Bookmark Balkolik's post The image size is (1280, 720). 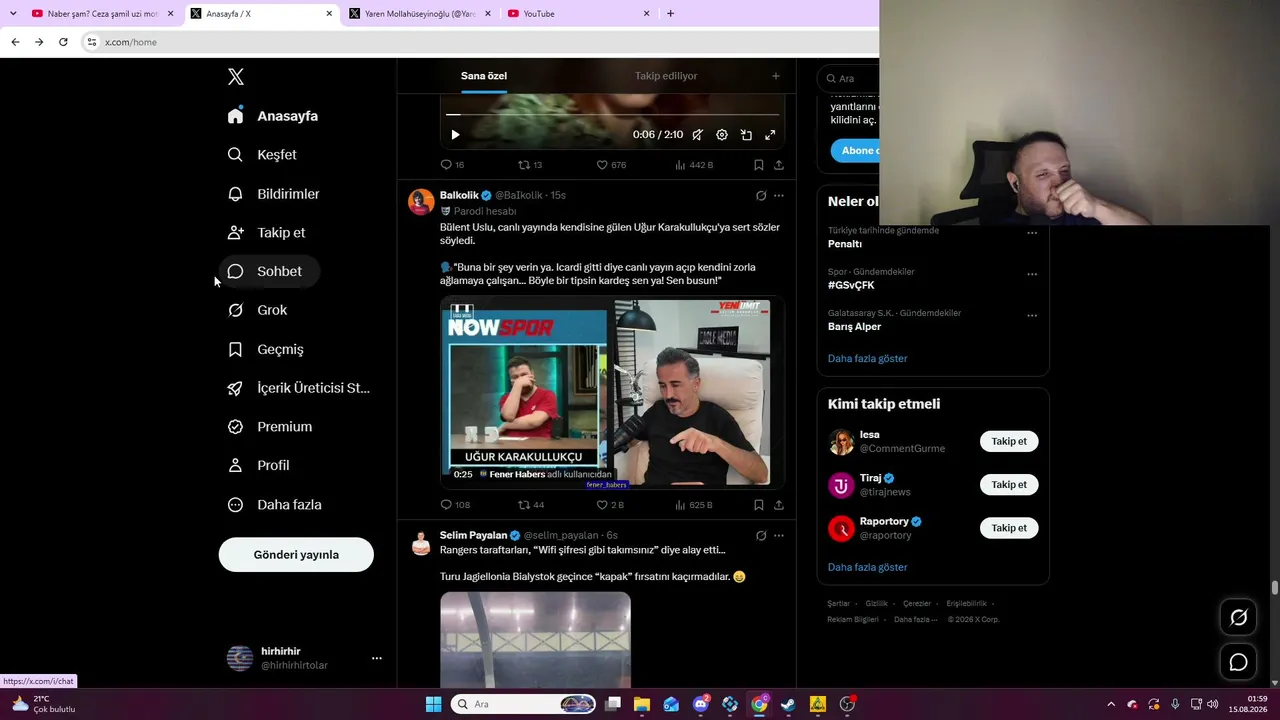(759, 505)
